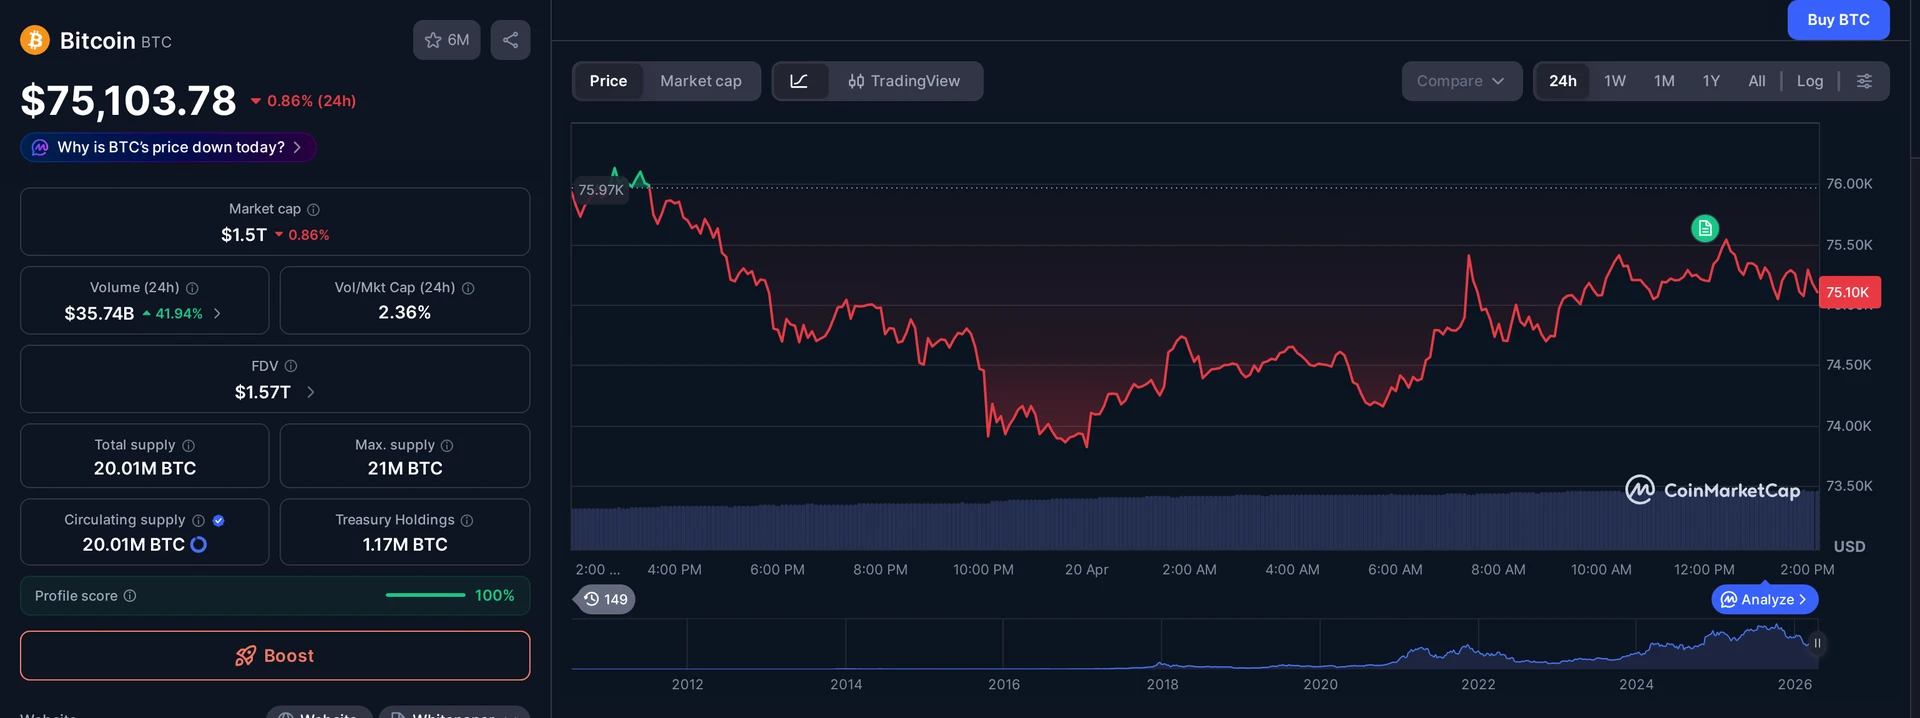Open 'Why is BTC's price down today?'

point(168,147)
